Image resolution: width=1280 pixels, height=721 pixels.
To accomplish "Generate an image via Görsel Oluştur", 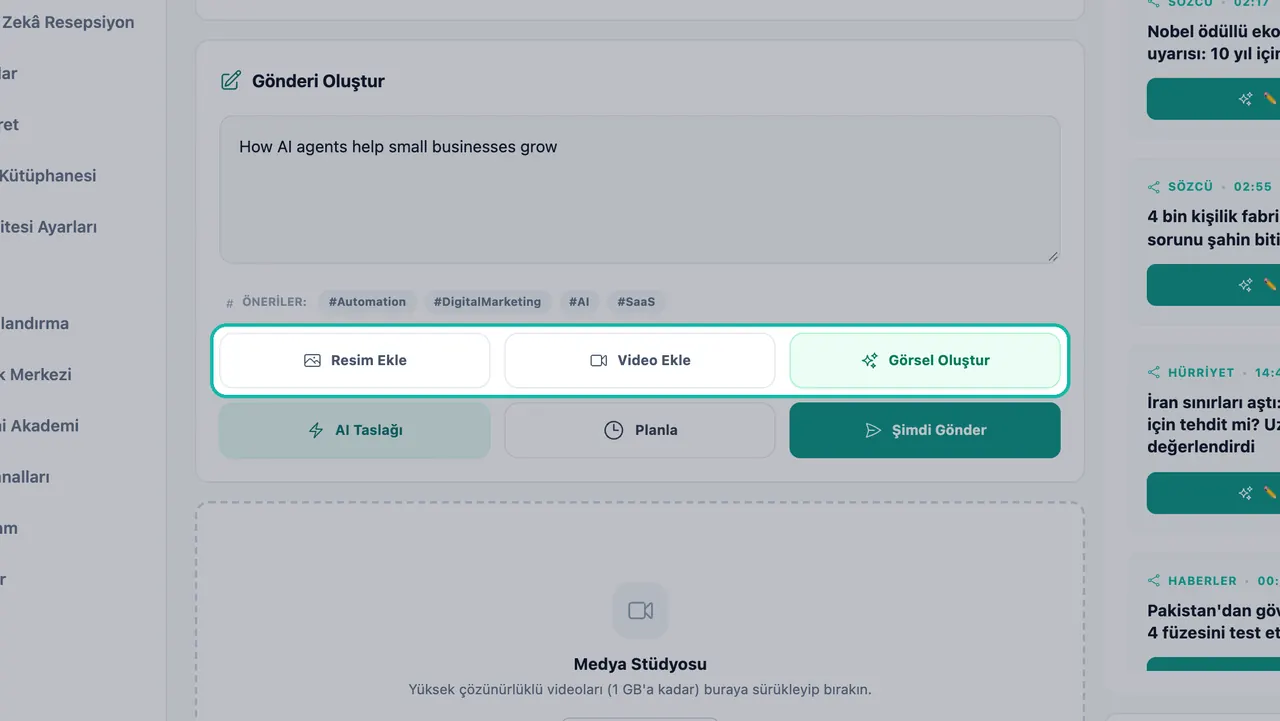I will [x=925, y=360].
